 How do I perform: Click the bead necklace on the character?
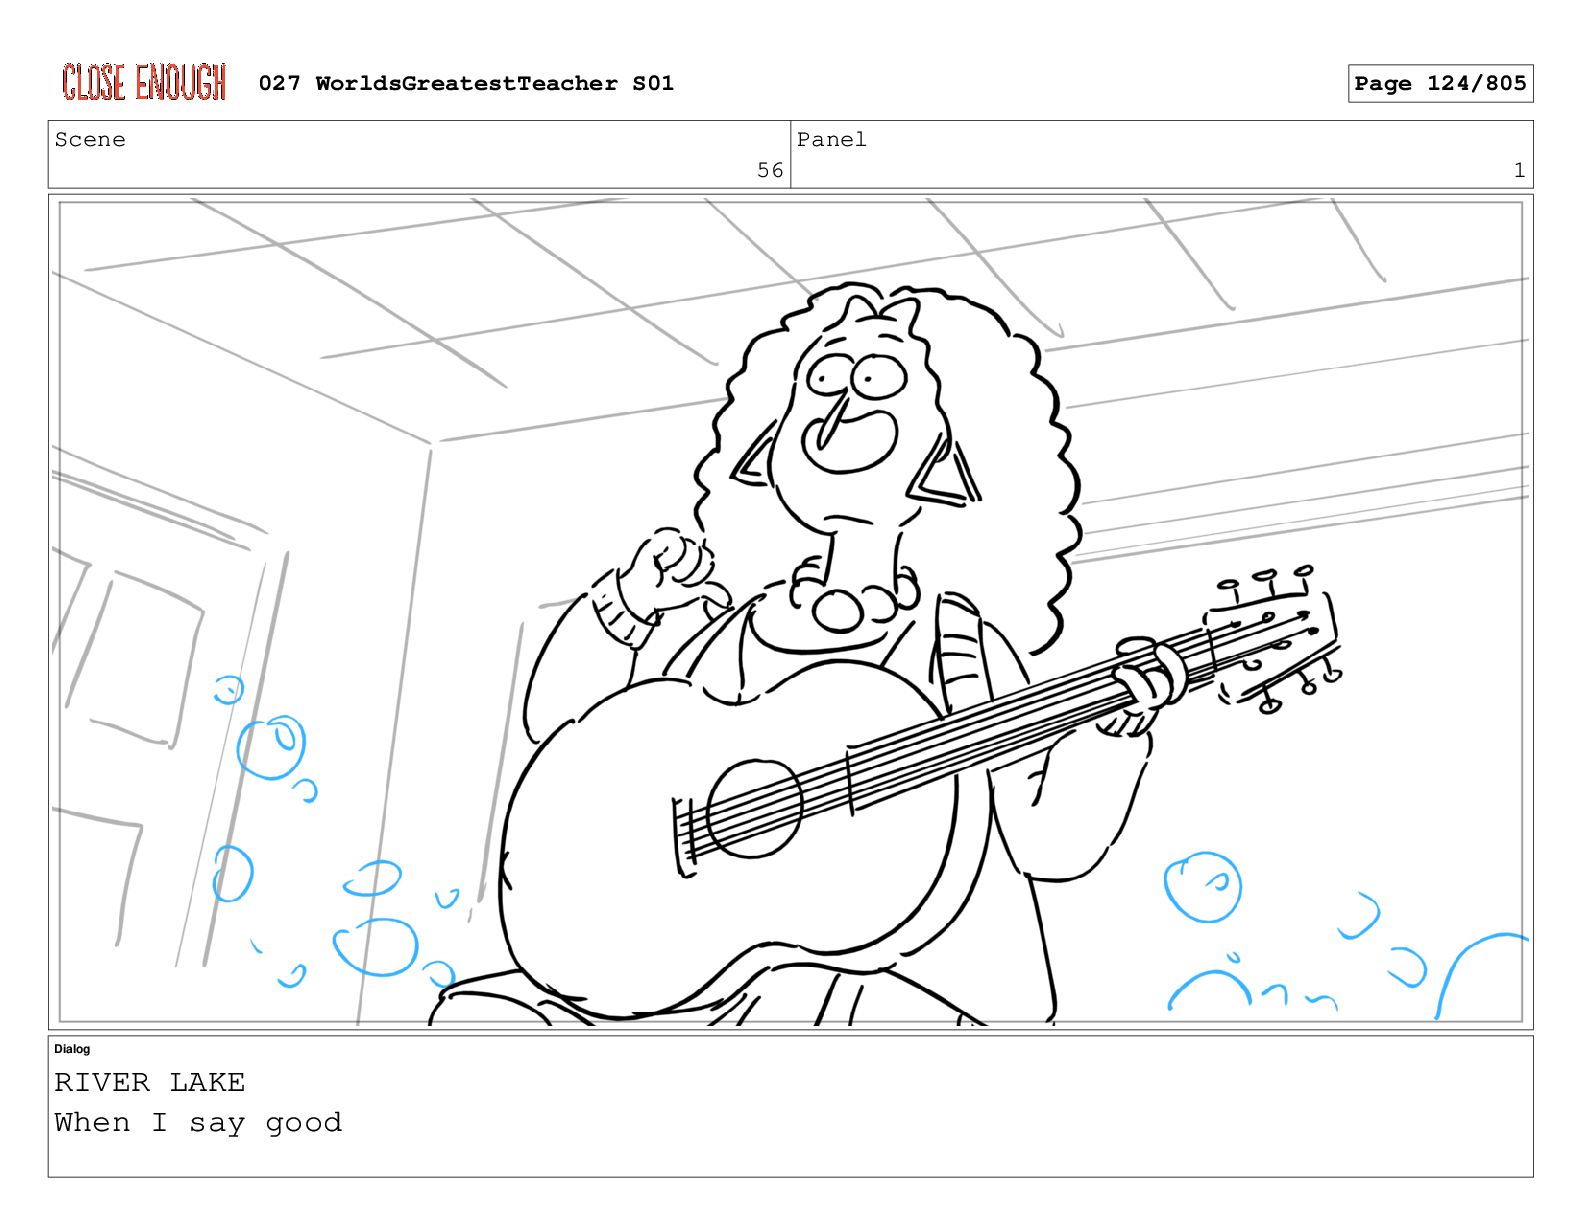click(x=853, y=597)
